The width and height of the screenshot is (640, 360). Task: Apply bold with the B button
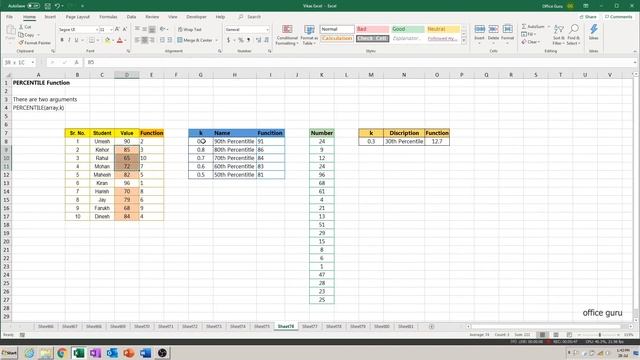[x=62, y=40]
